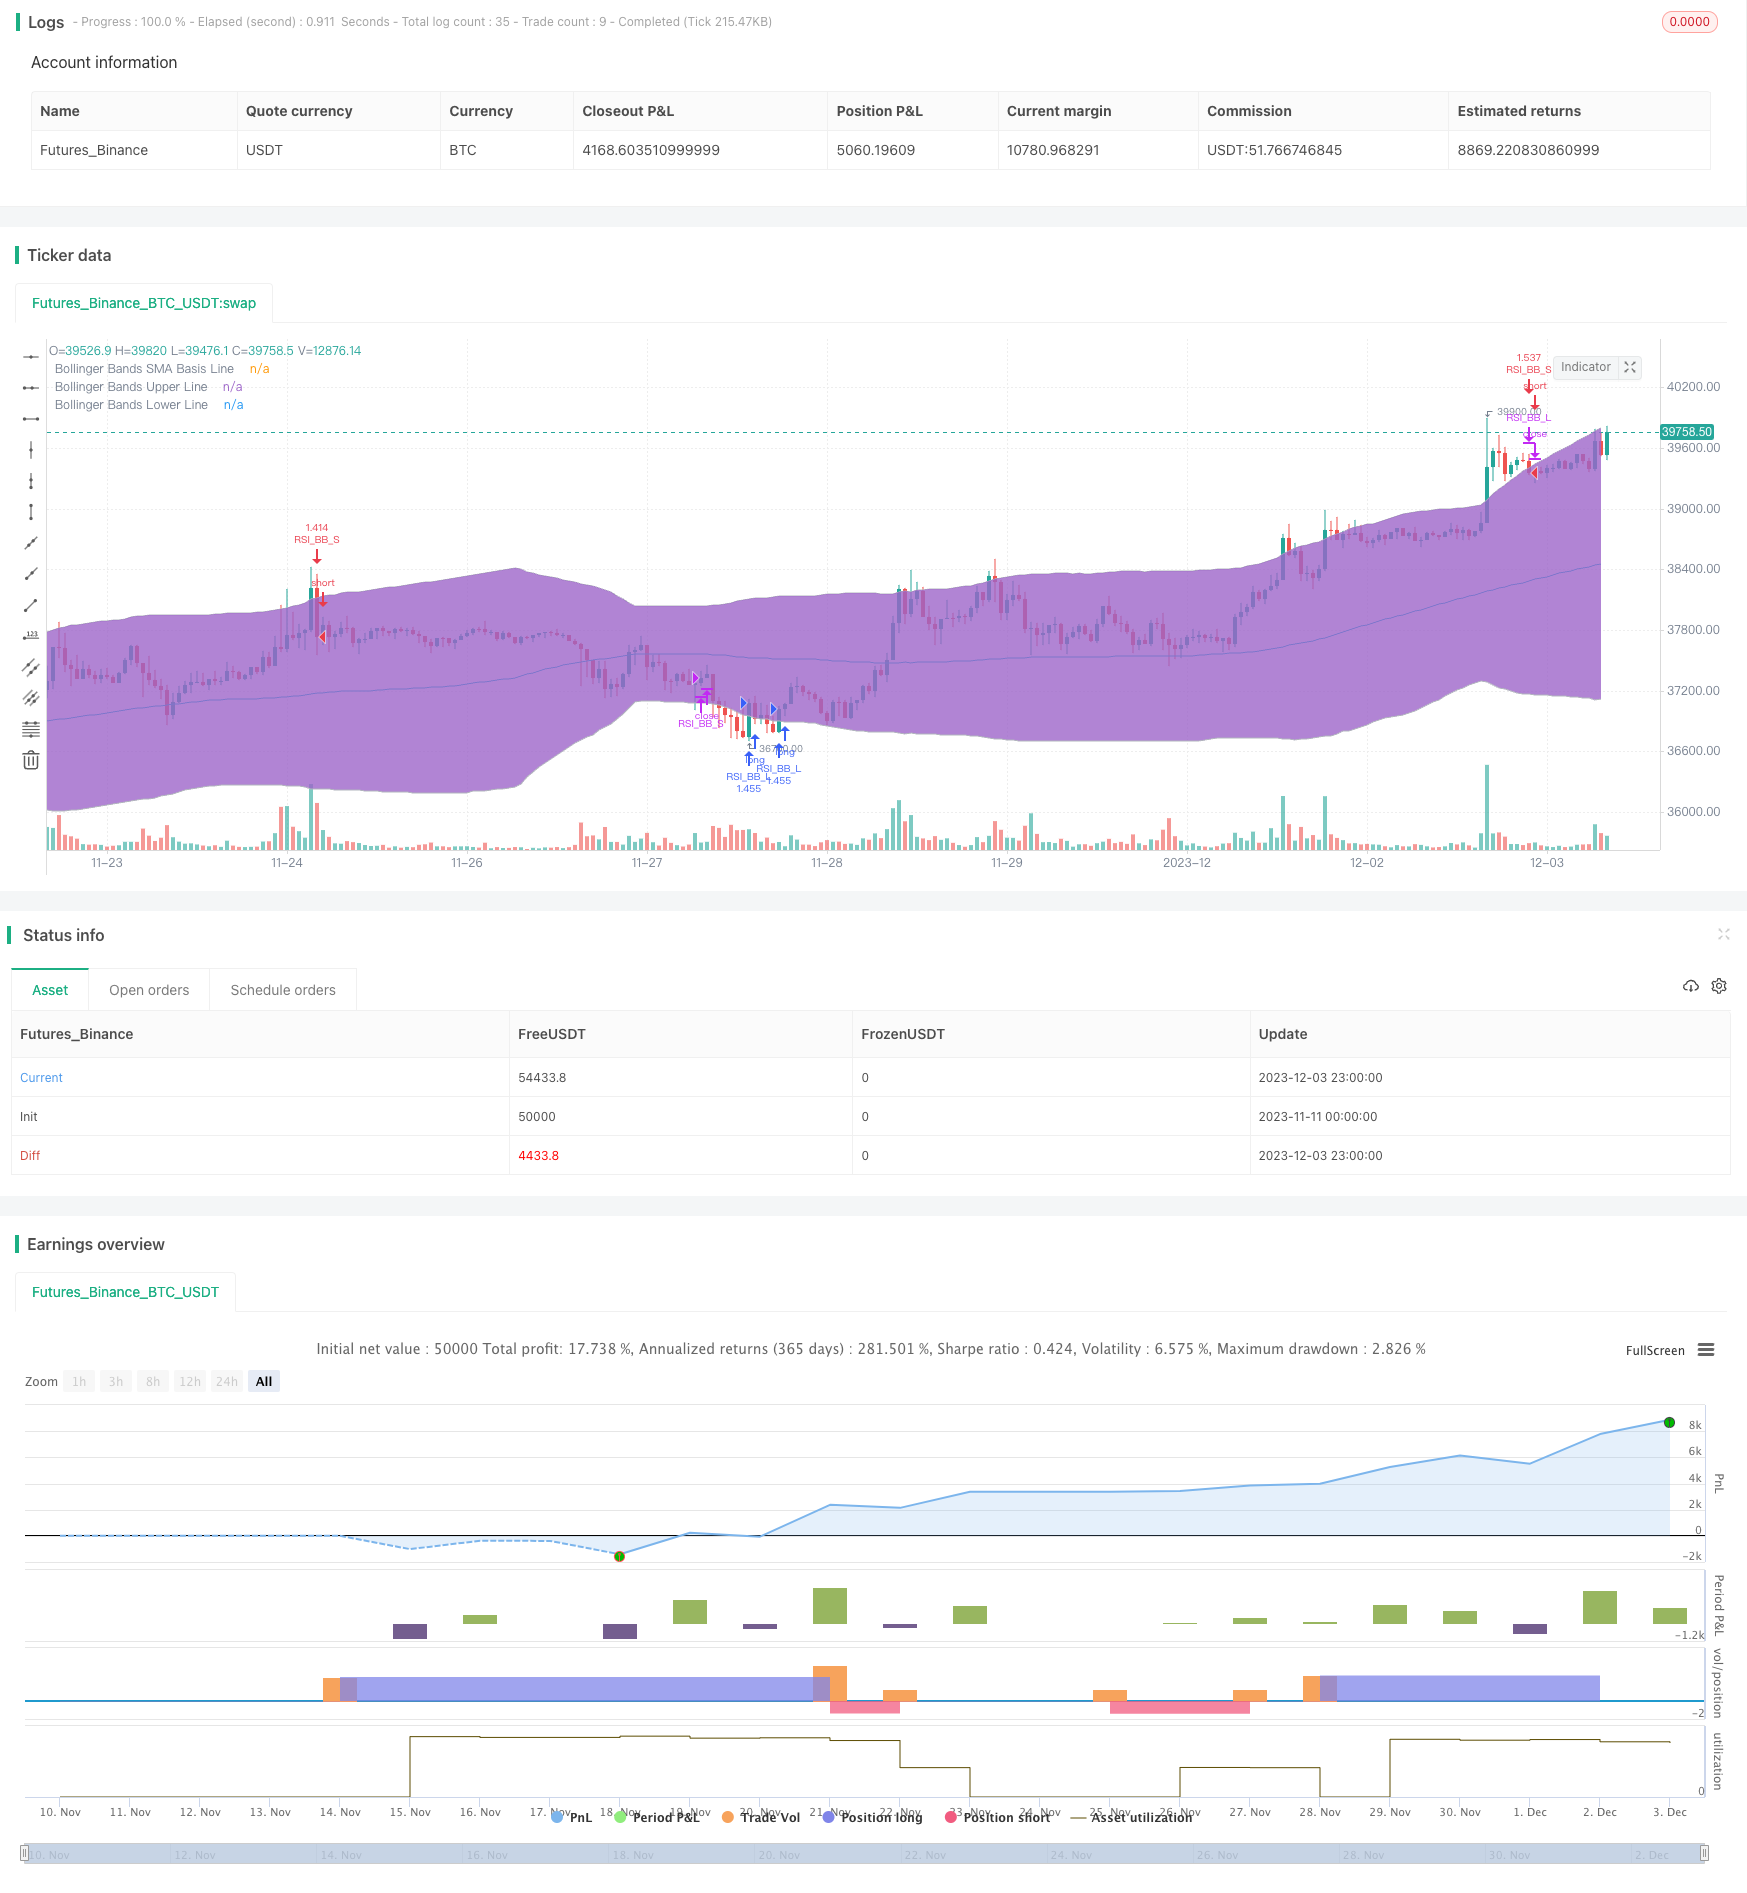Click the FullScreen button
This screenshot has height=1893, width=1747.
(1655, 1350)
